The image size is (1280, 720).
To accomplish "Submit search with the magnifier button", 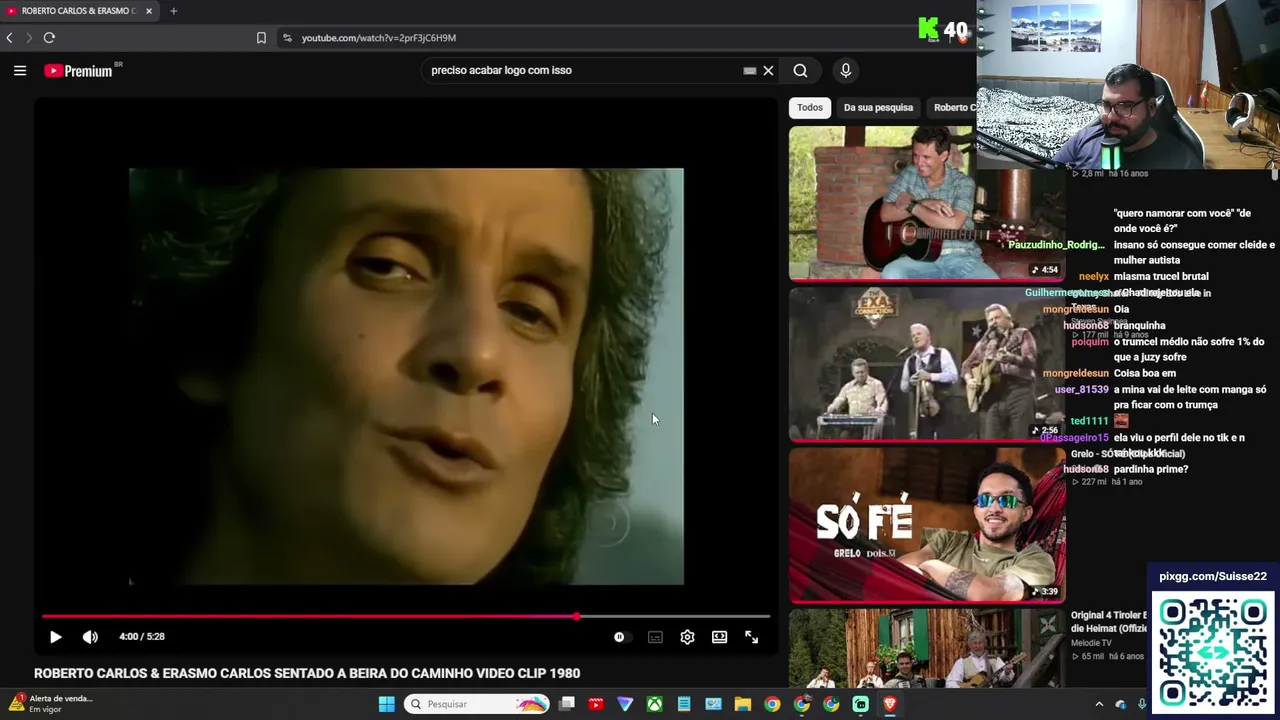I will [x=800, y=70].
